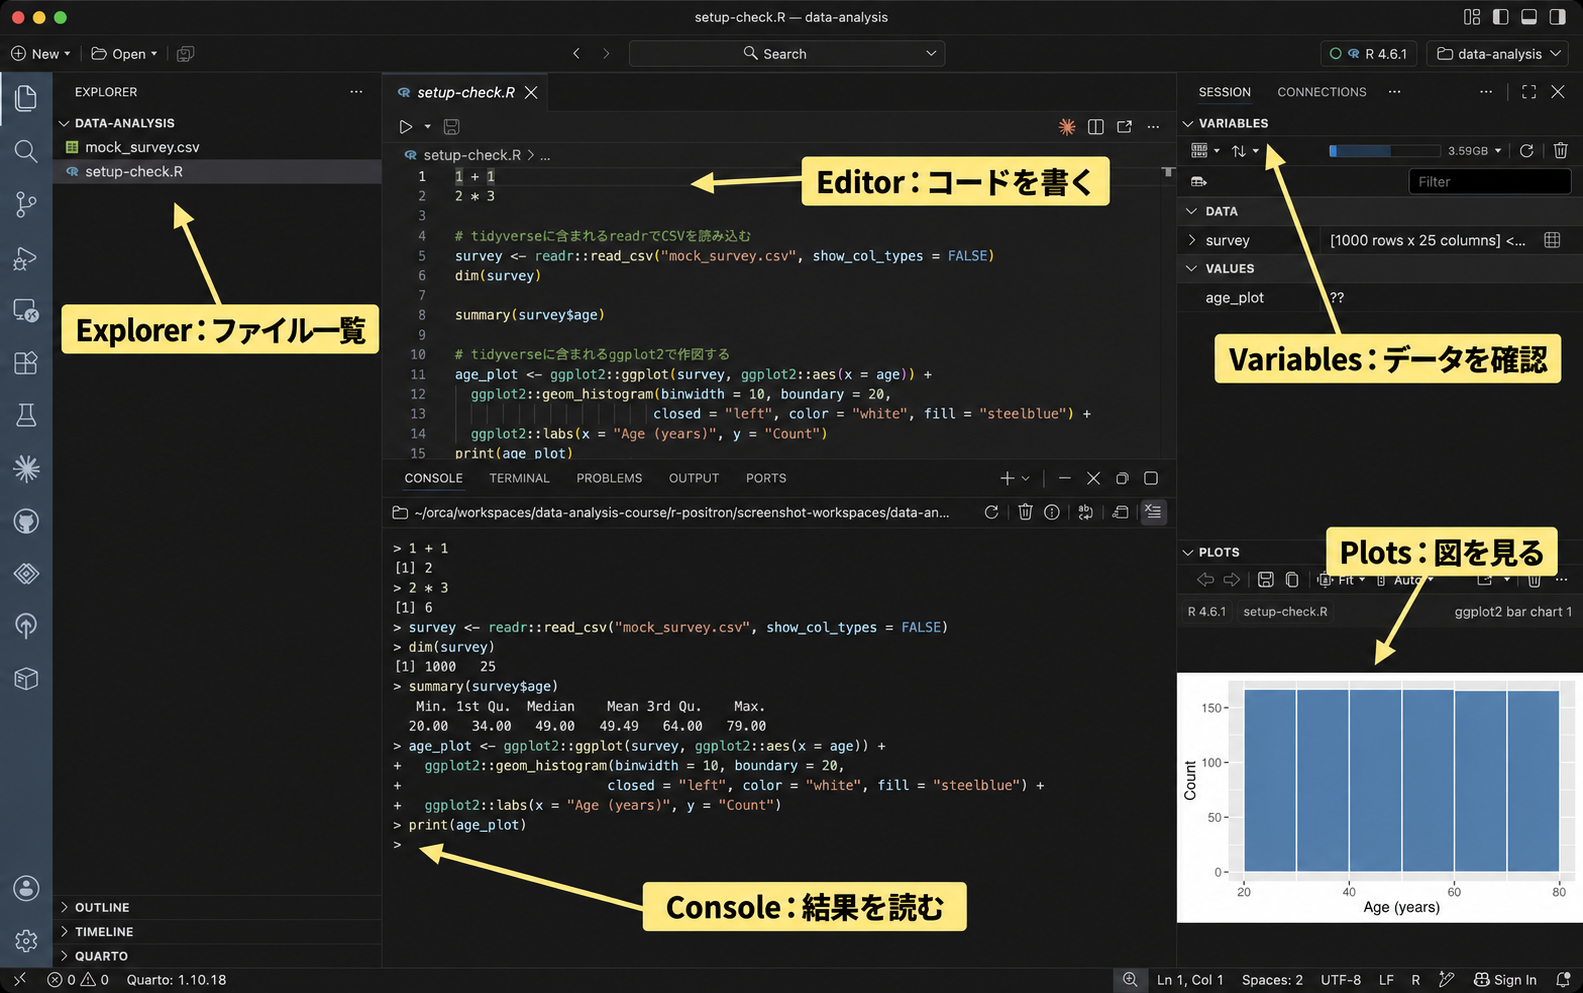Expand the survey row in Variables
This screenshot has width=1583, height=993.
[x=1192, y=240]
